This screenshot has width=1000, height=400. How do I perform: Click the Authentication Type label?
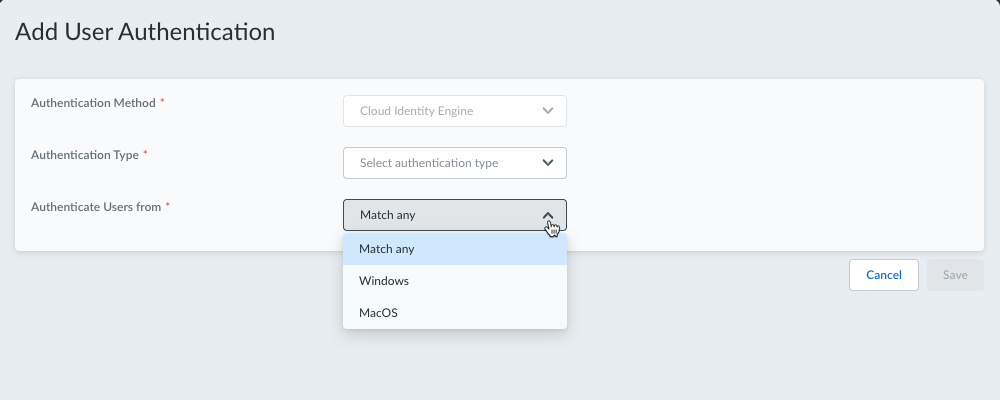pos(85,154)
